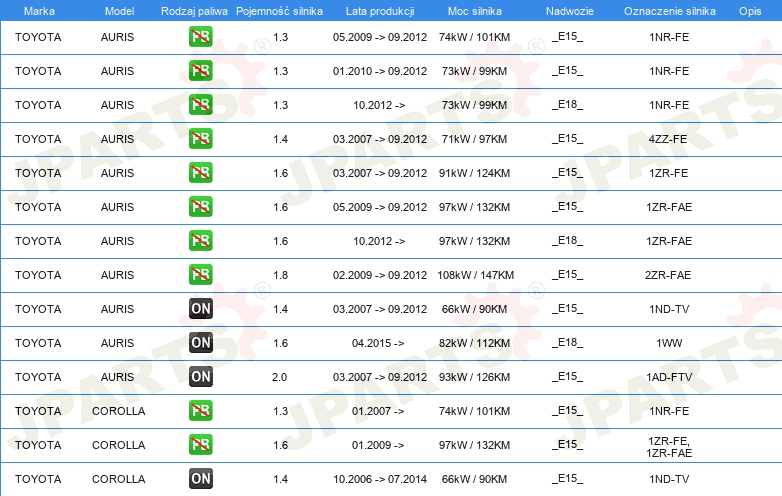The image size is (782, 496).
Task: Click the Rodzaj paliwa column header
Action: pyautogui.click(x=192, y=10)
